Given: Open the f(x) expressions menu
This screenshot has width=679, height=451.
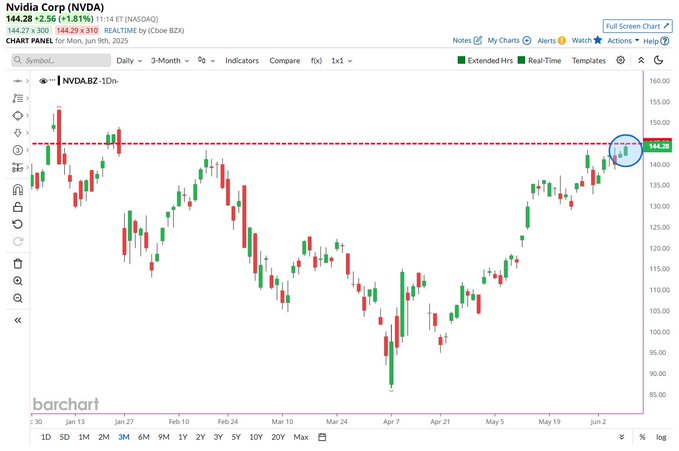Looking at the screenshot, I should click(316, 61).
